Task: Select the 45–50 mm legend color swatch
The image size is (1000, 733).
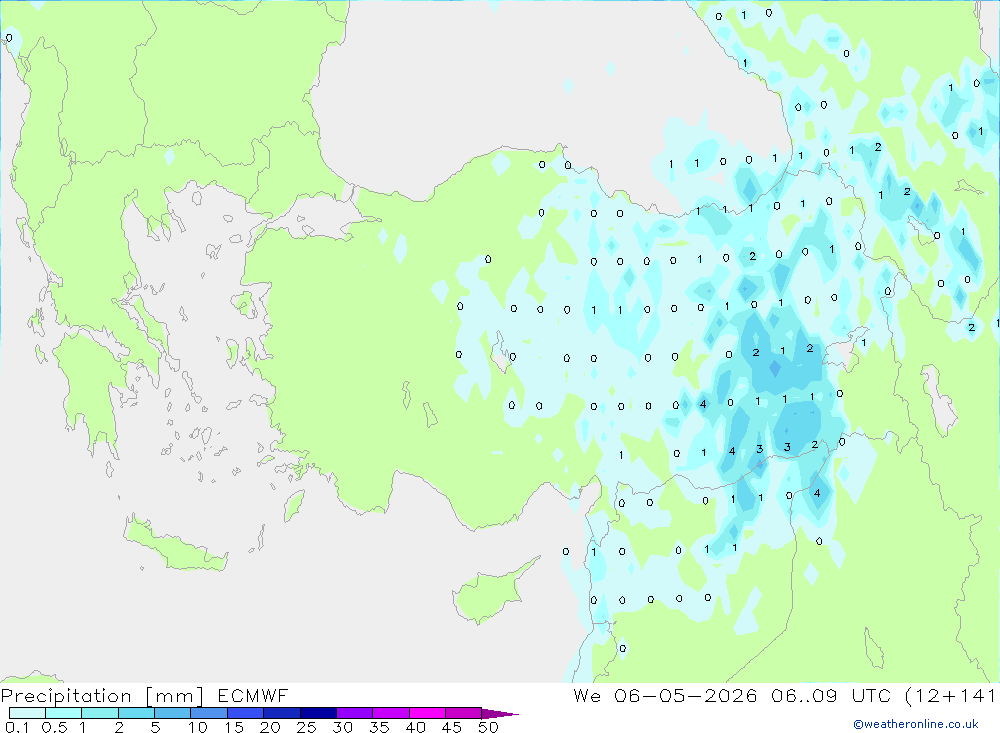Action: (x=464, y=713)
